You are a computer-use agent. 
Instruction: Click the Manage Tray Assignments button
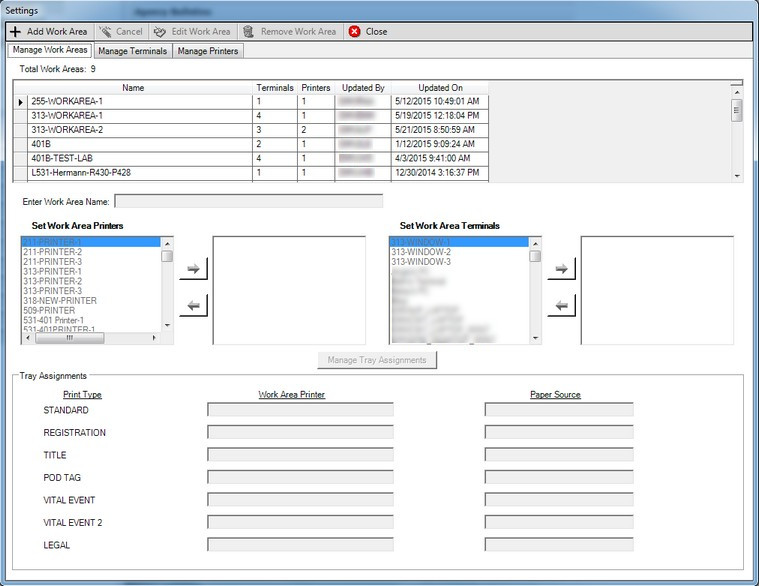click(x=377, y=360)
